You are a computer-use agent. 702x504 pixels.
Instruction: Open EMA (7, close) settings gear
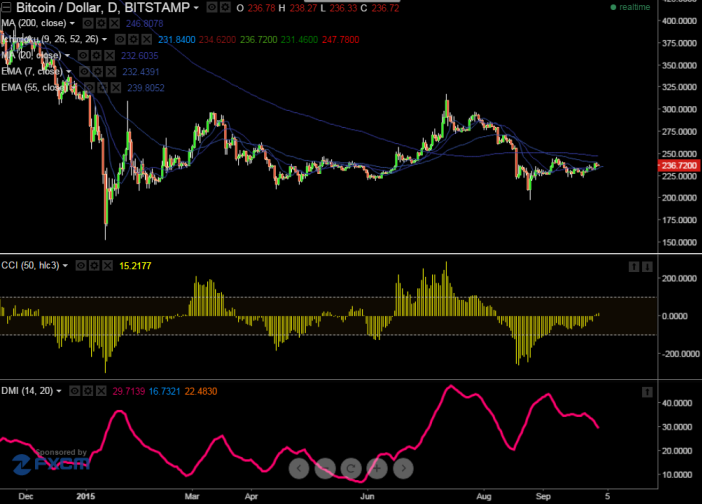coord(98,72)
